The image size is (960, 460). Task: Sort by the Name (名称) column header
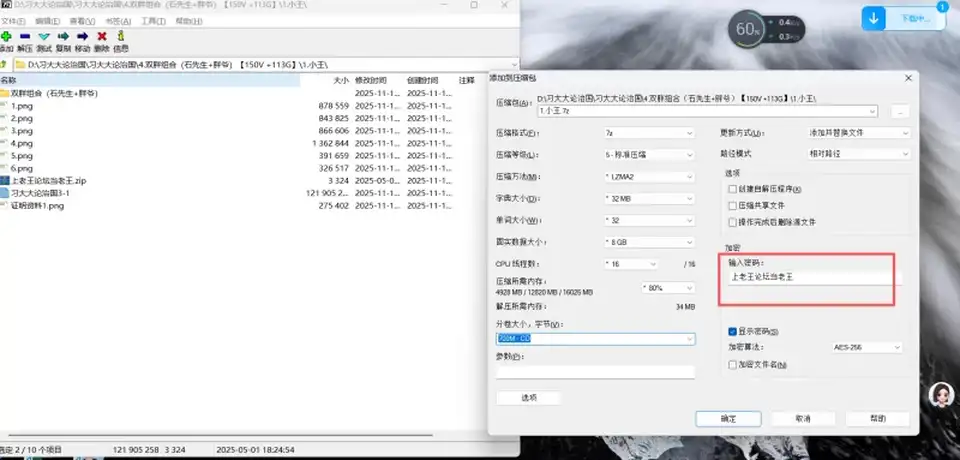point(150,80)
